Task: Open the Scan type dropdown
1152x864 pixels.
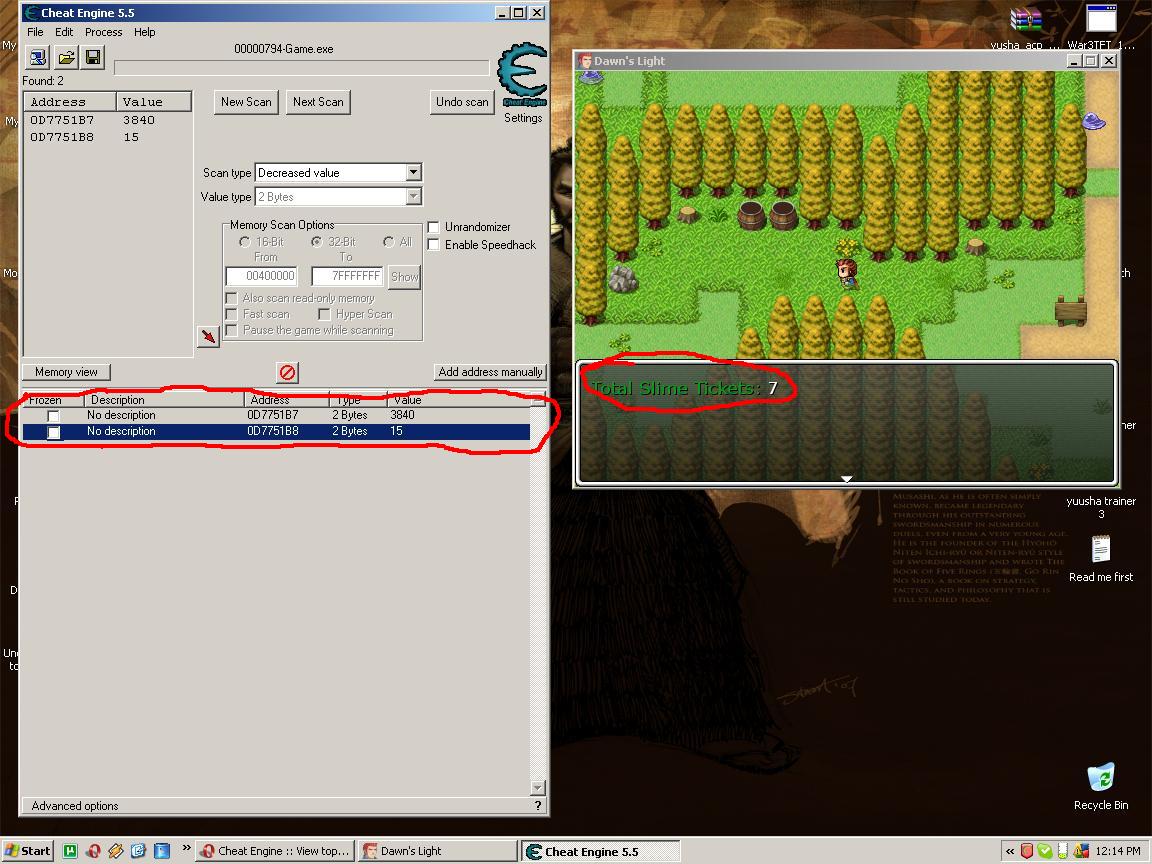Action: 414,173
